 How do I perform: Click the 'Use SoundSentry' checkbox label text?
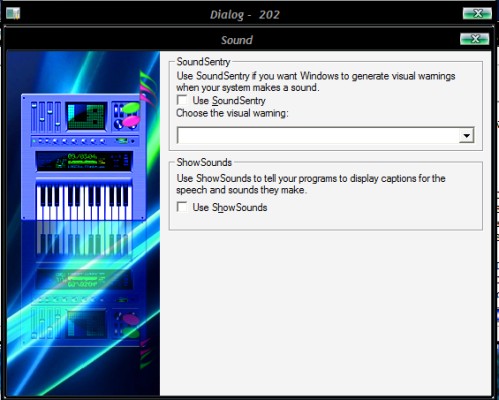pos(229,101)
